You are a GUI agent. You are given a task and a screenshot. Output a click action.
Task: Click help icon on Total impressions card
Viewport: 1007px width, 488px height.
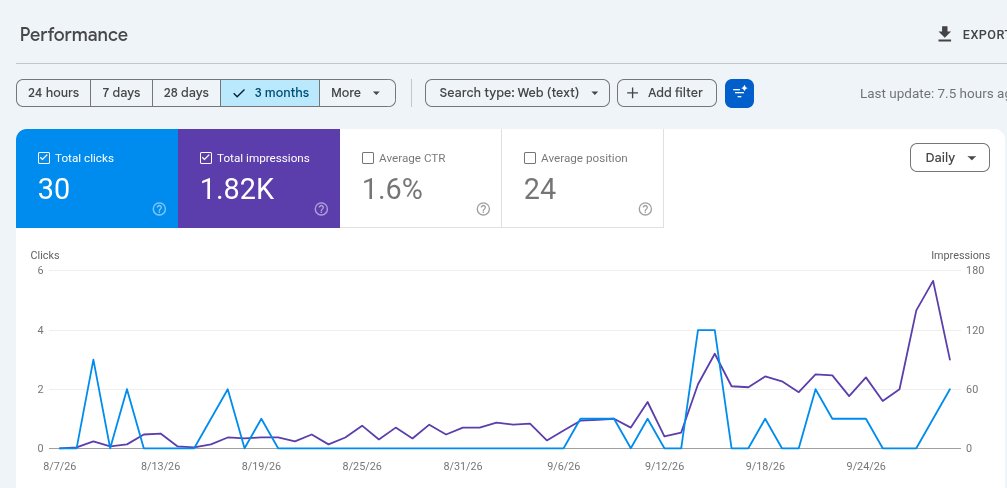[x=321, y=209]
